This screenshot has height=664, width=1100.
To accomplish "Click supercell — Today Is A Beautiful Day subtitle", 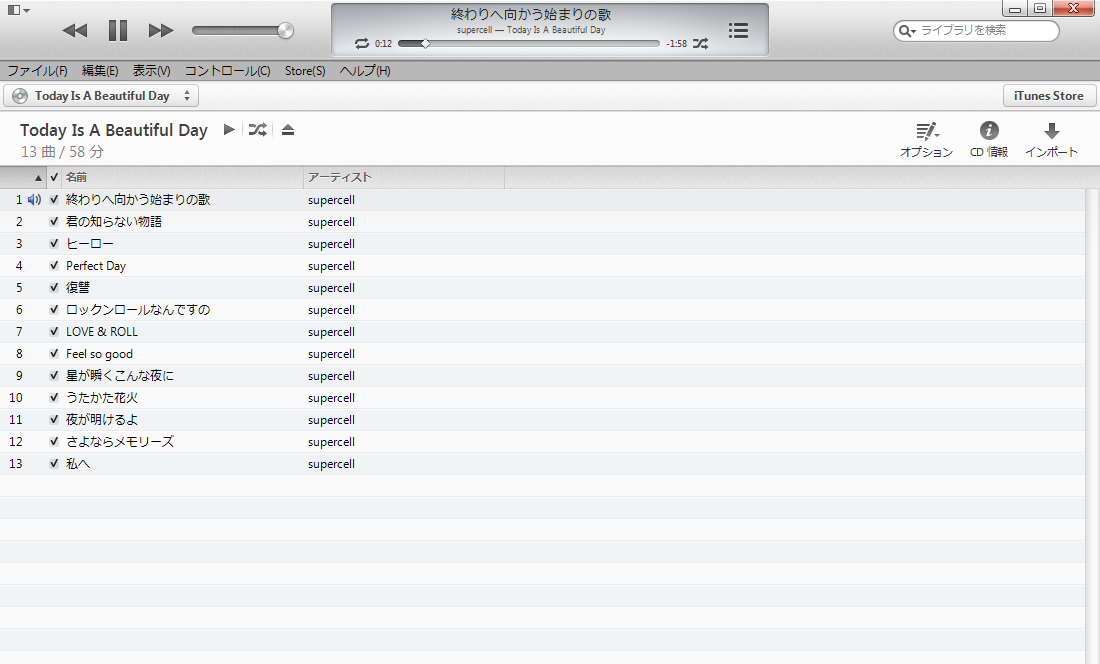I will [531, 30].
